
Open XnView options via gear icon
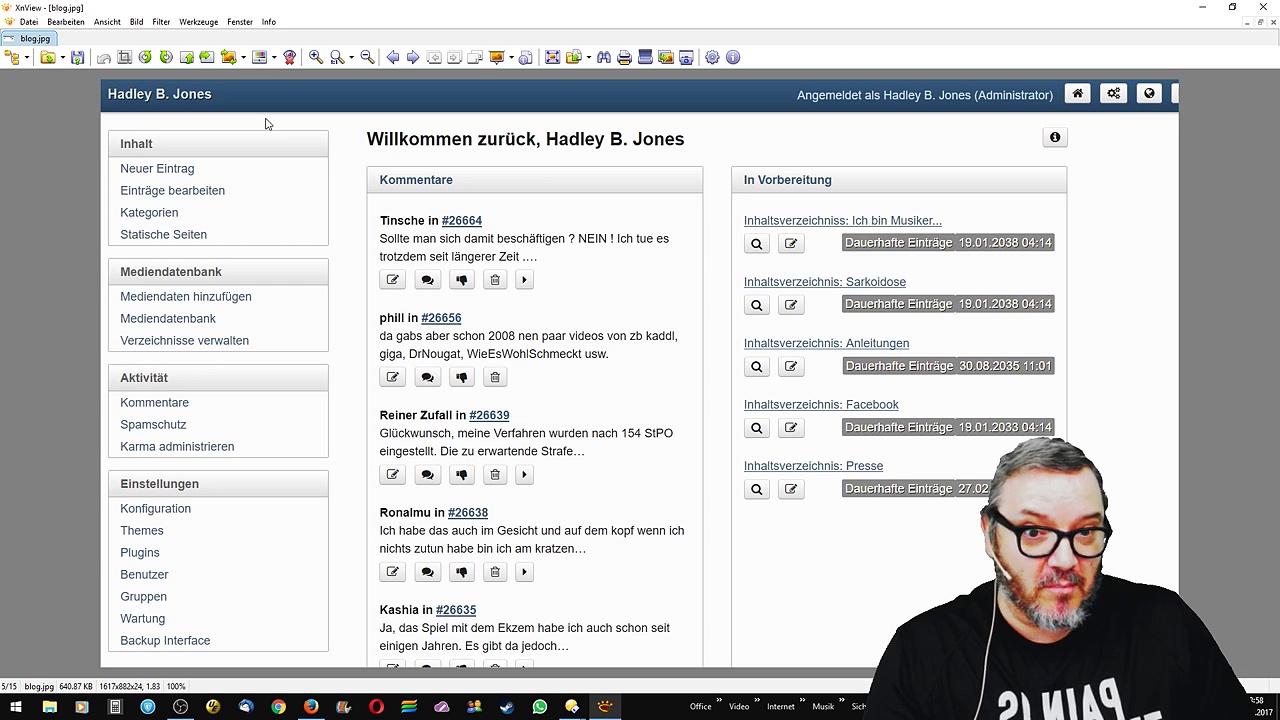point(712,58)
